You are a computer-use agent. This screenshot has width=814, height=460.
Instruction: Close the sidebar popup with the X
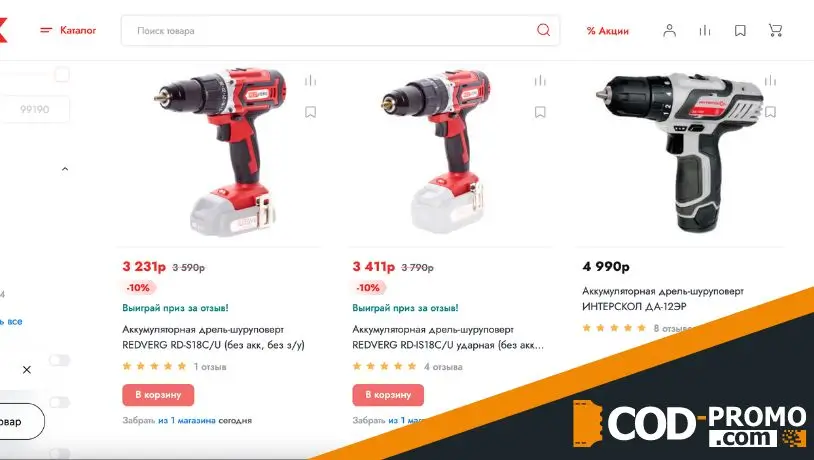coord(27,370)
